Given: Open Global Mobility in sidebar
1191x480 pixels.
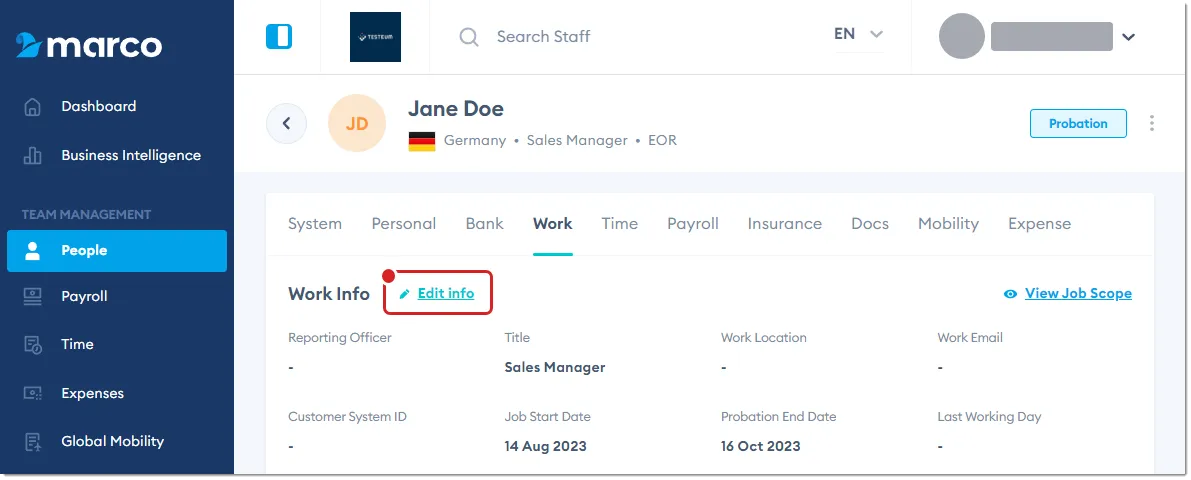Looking at the screenshot, I should click(112, 441).
